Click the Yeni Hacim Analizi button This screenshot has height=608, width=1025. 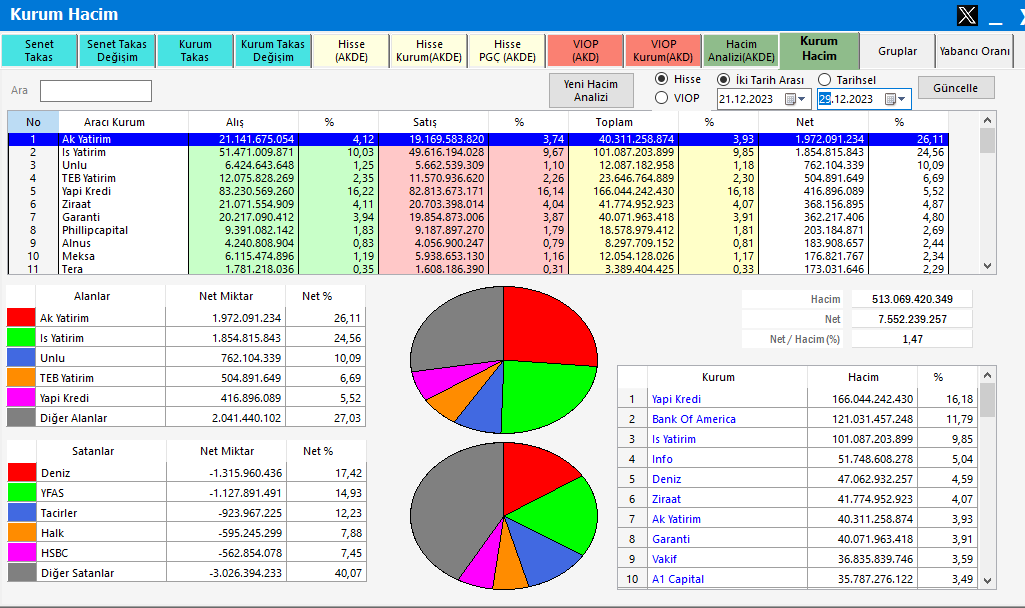point(591,90)
